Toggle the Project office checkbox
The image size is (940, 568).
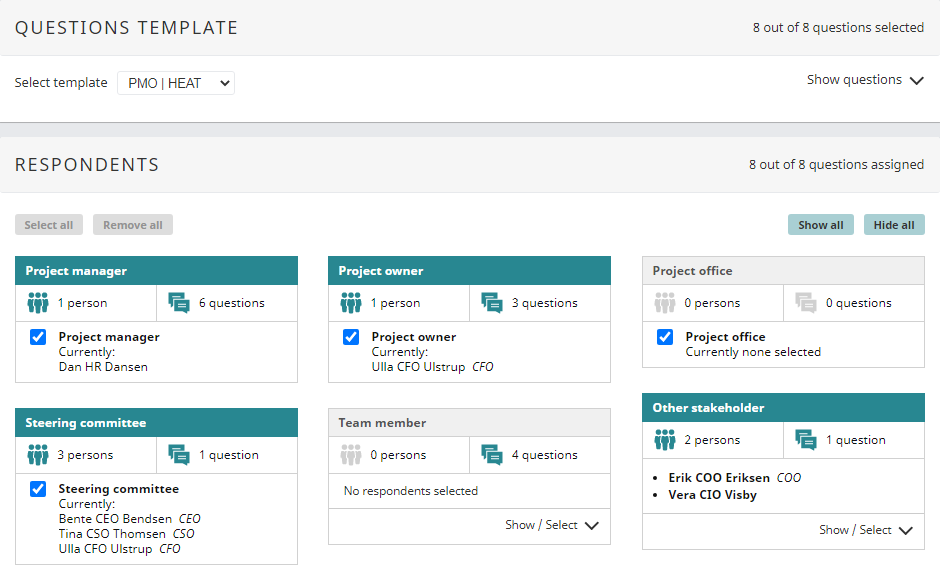[x=665, y=338]
